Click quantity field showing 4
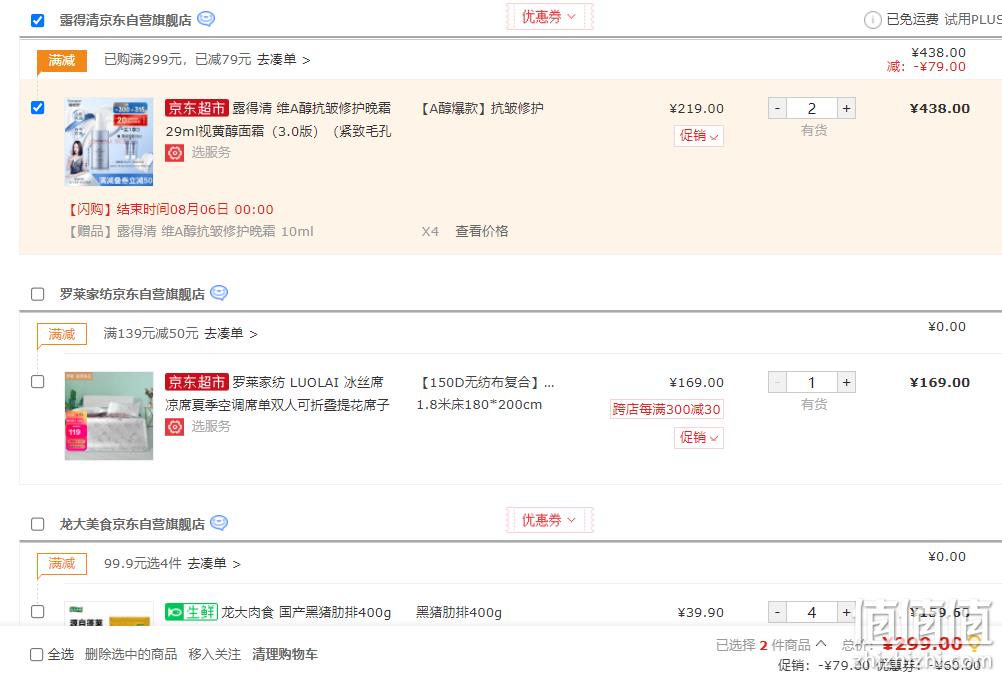 pyautogui.click(x=812, y=612)
